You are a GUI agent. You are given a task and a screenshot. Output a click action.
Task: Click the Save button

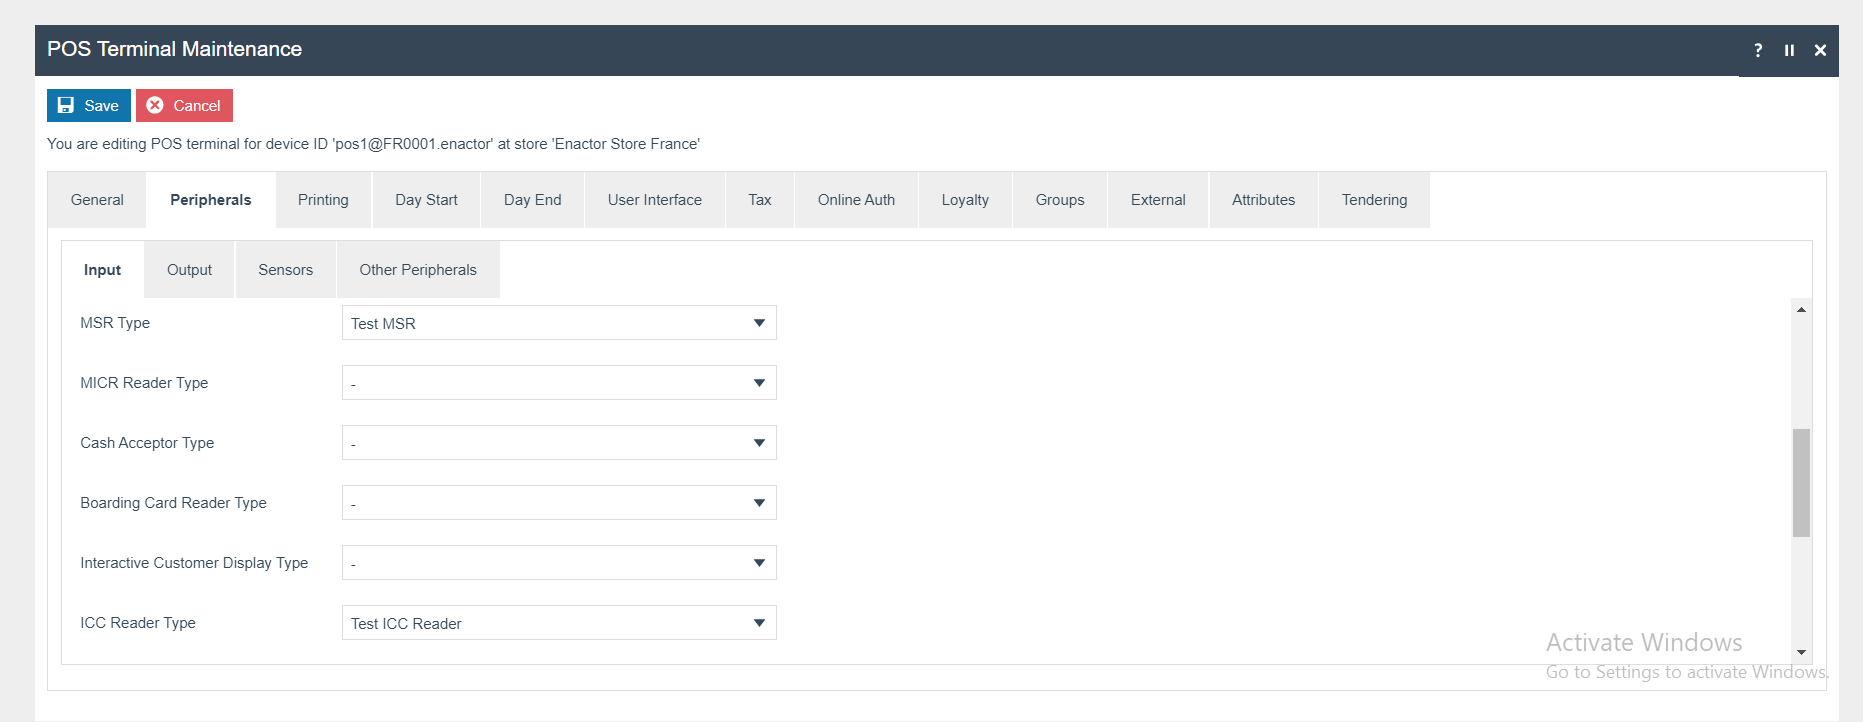point(89,105)
